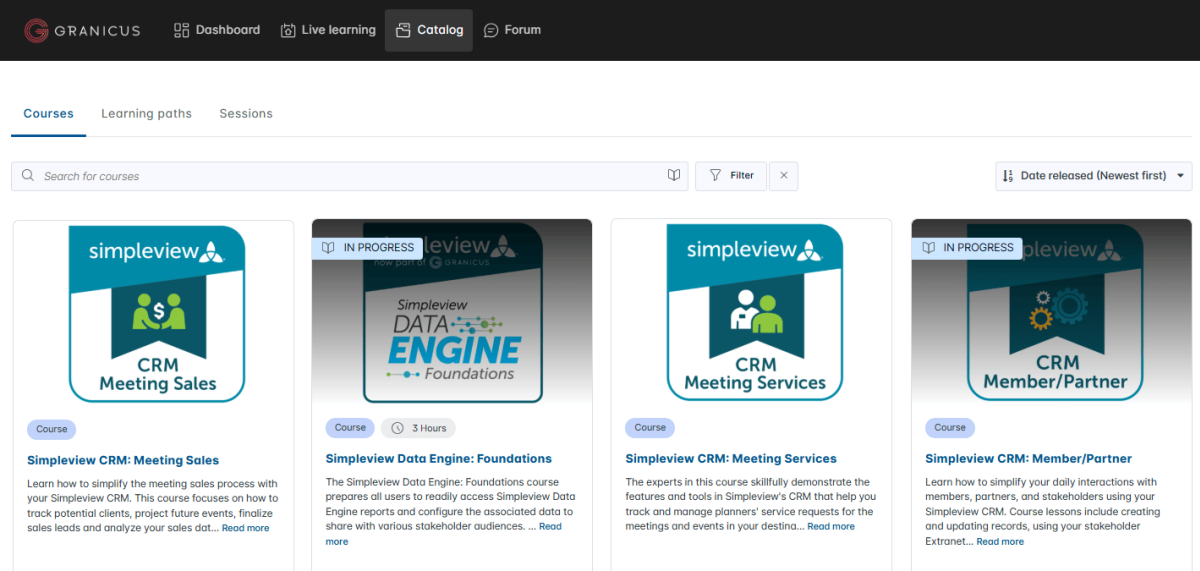Image resolution: width=1200 pixels, height=571 pixels.
Task: Click Read more on Meeting Services description
Action: click(830, 527)
